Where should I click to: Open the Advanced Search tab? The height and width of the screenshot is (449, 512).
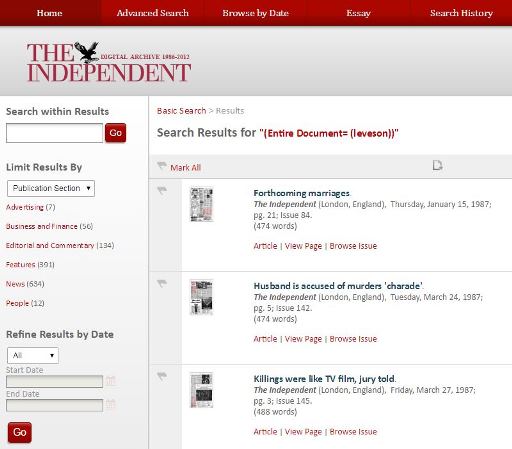pyautogui.click(x=153, y=13)
